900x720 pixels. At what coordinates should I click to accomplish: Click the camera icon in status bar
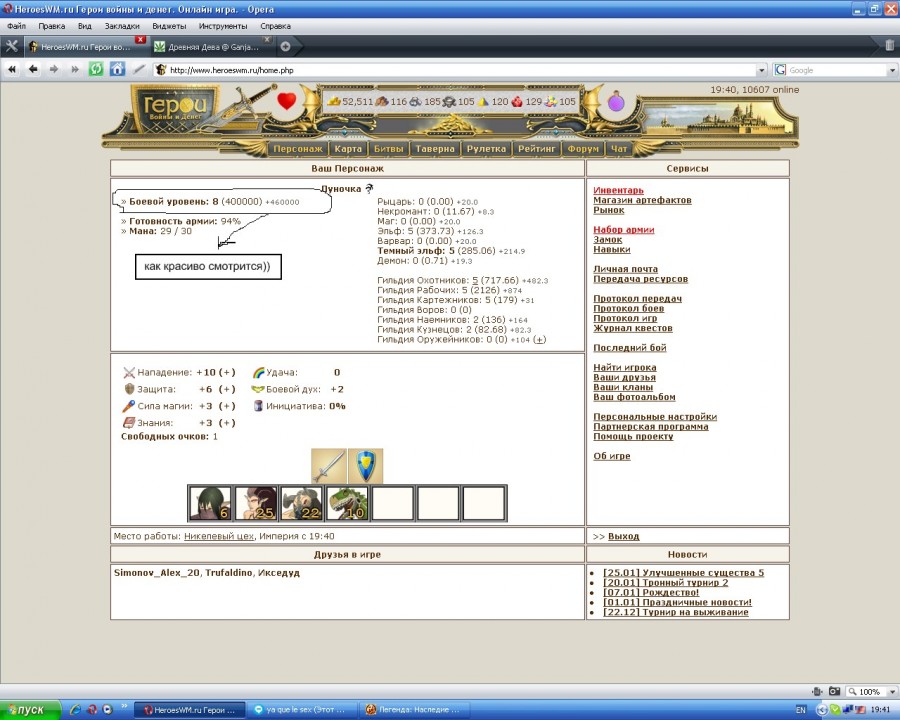[835, 691]
